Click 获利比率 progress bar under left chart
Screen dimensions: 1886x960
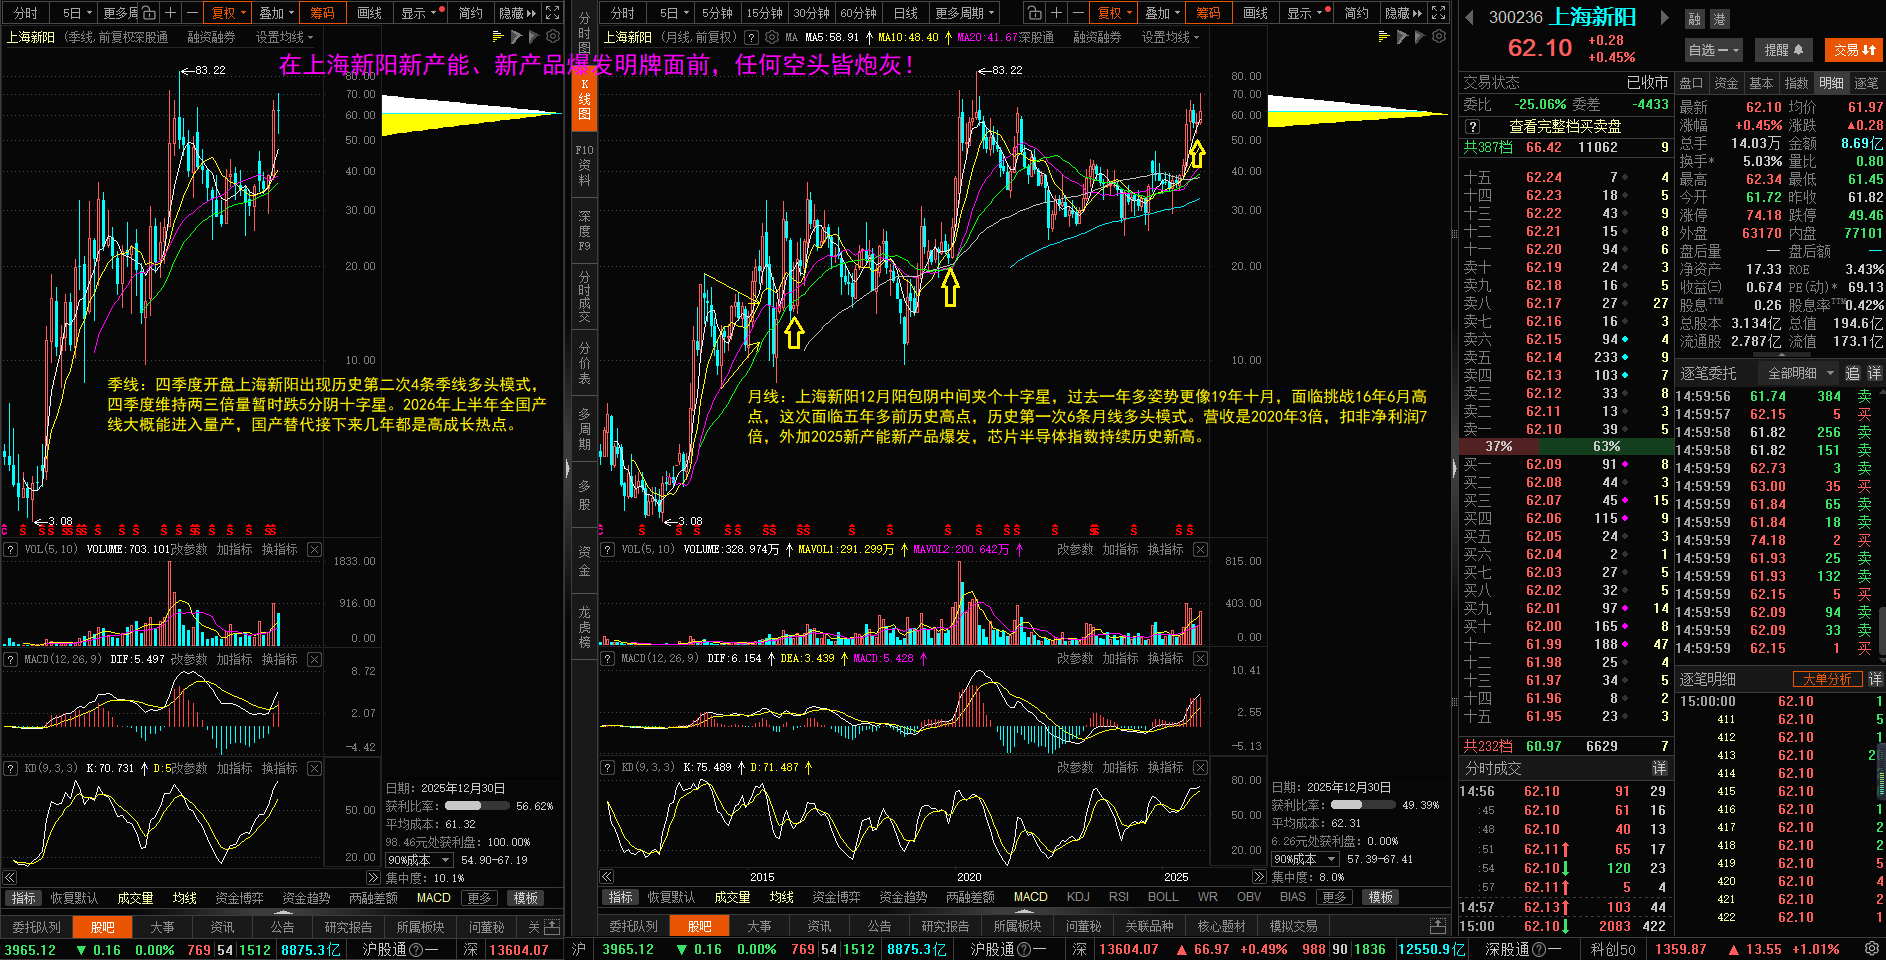(x=476, y=806)
